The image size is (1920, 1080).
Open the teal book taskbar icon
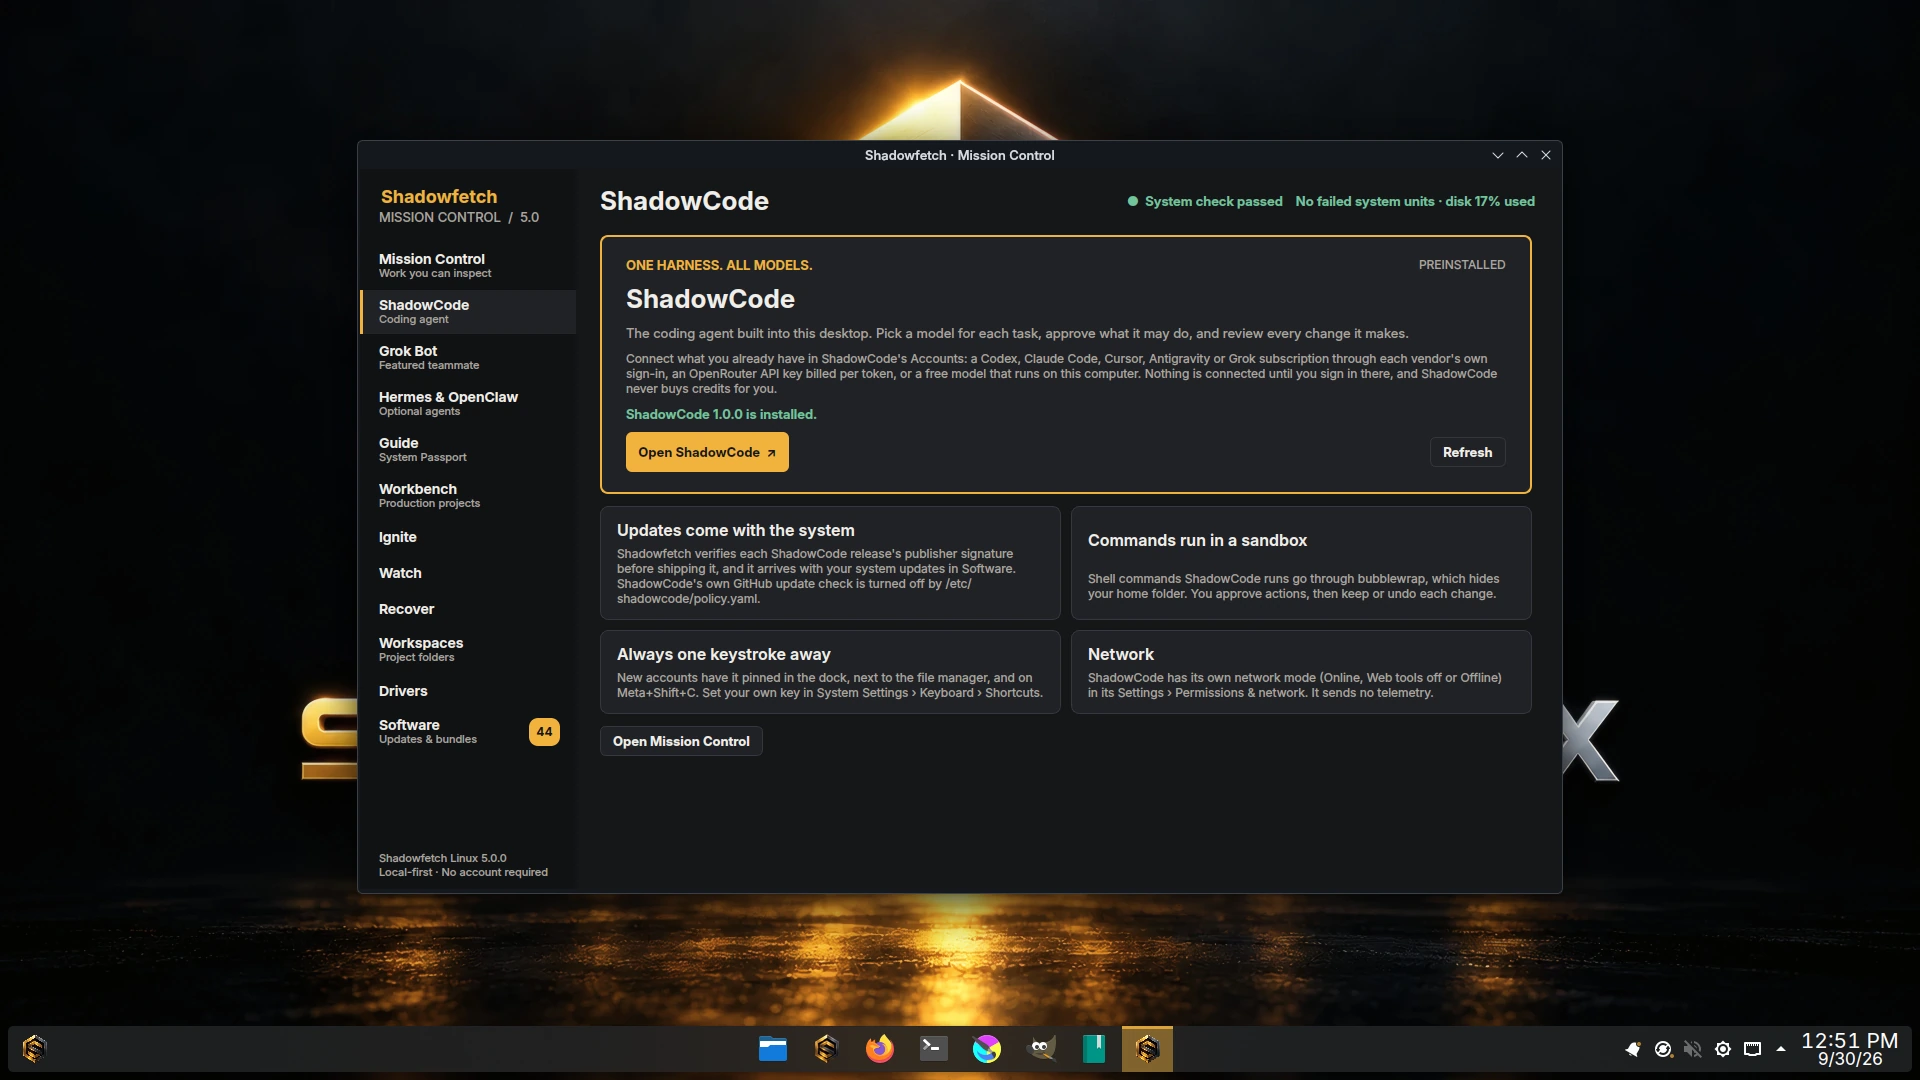tap(1094, 1048)
